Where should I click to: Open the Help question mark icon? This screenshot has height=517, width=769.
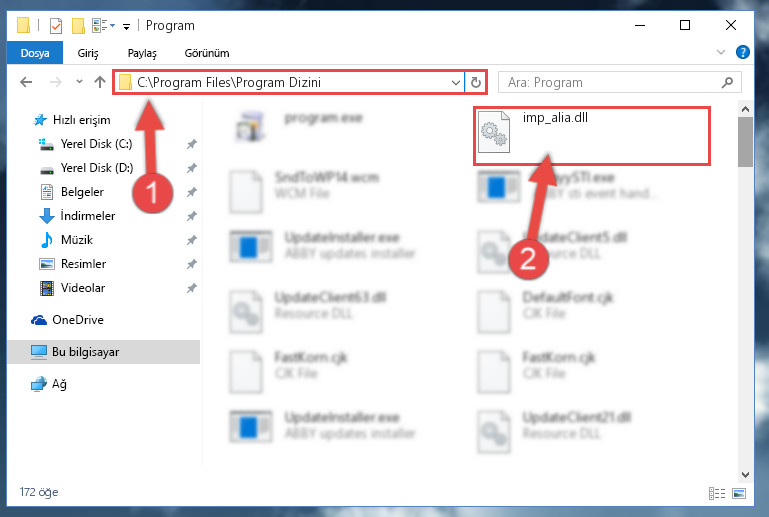point(743,52)
